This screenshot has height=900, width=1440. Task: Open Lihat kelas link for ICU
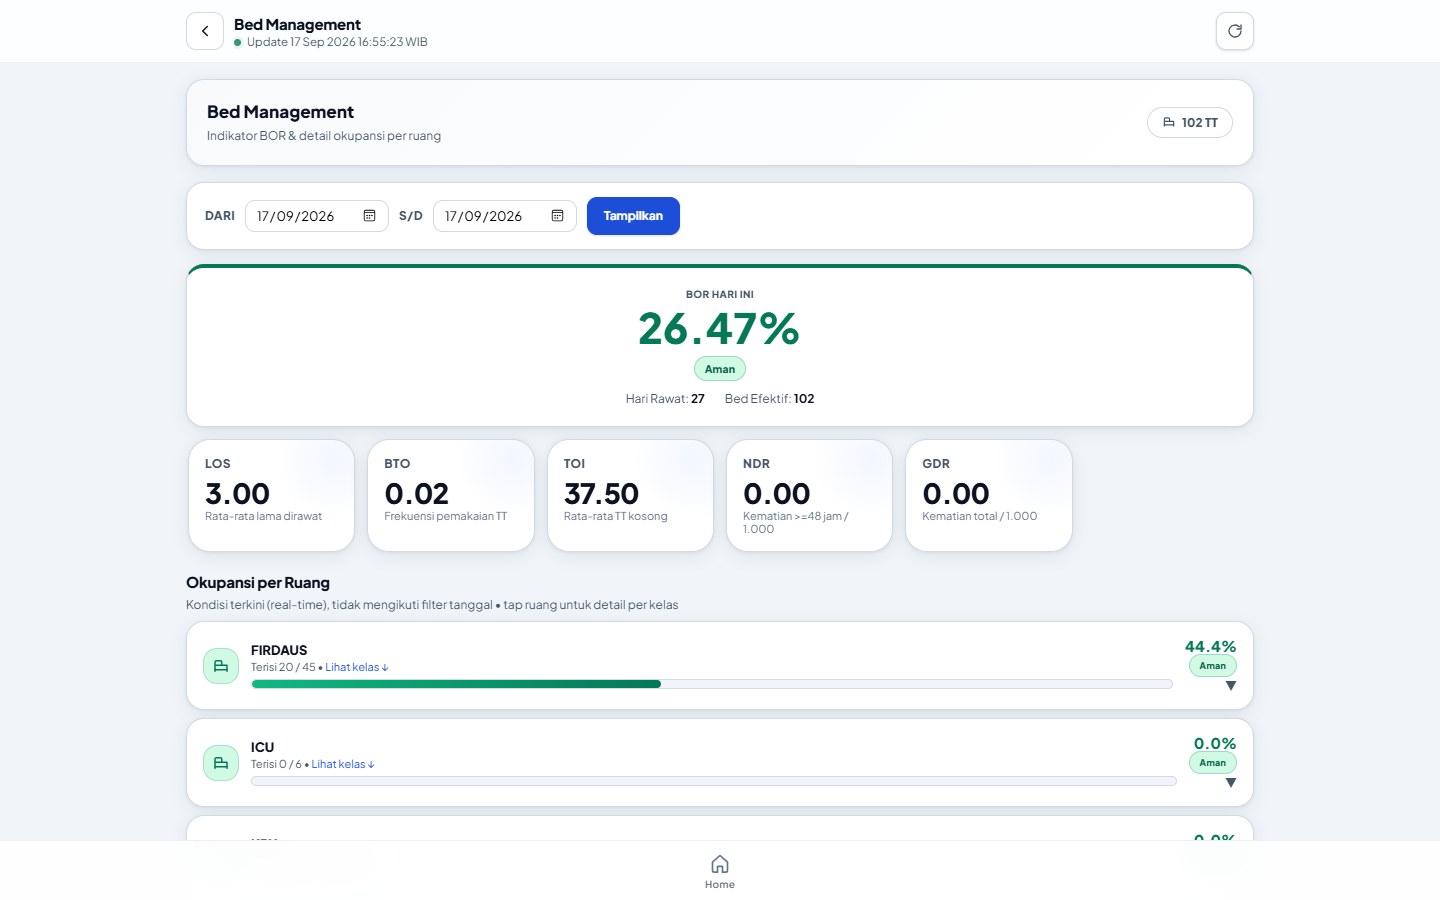pyautogui.click(x=343, y=764)
